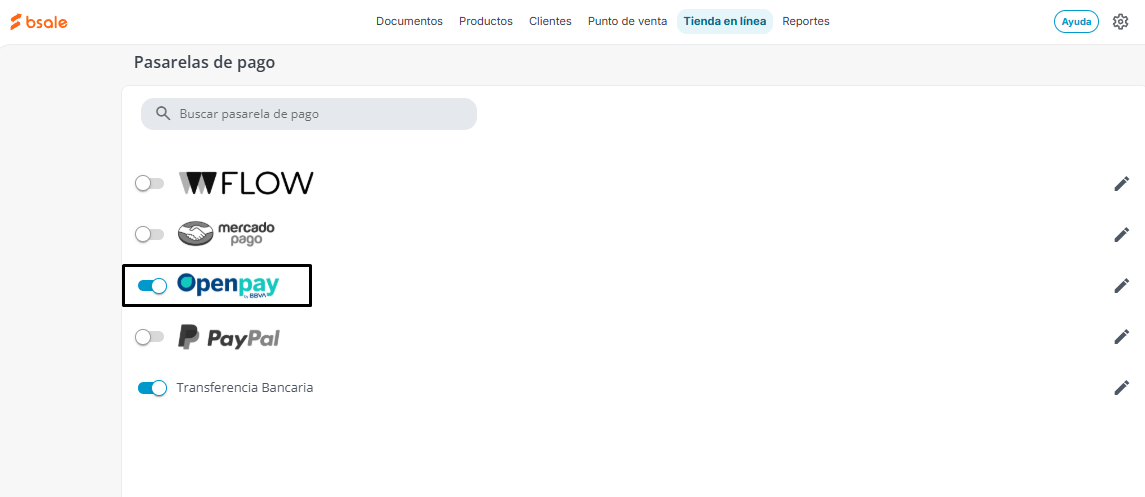This screenshot has height=497, width=1145.
Task: Focus the Buscar pasarela de pago field
Action: click(309, 114)
